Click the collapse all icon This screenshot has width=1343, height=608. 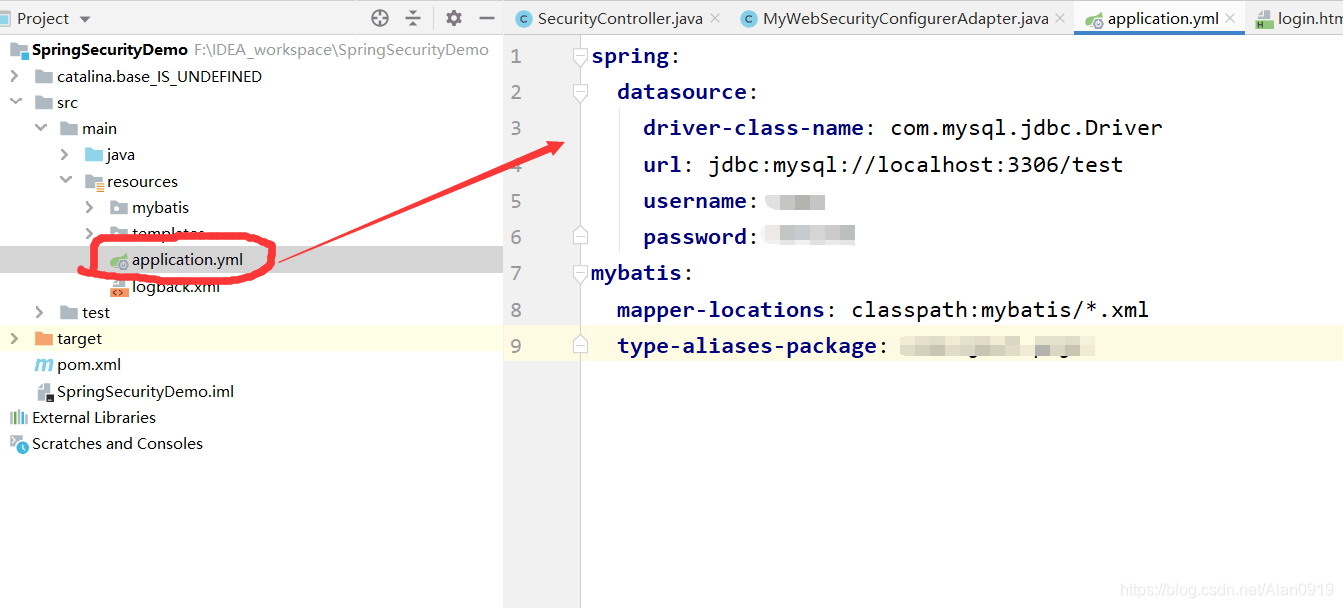point(413,18)
